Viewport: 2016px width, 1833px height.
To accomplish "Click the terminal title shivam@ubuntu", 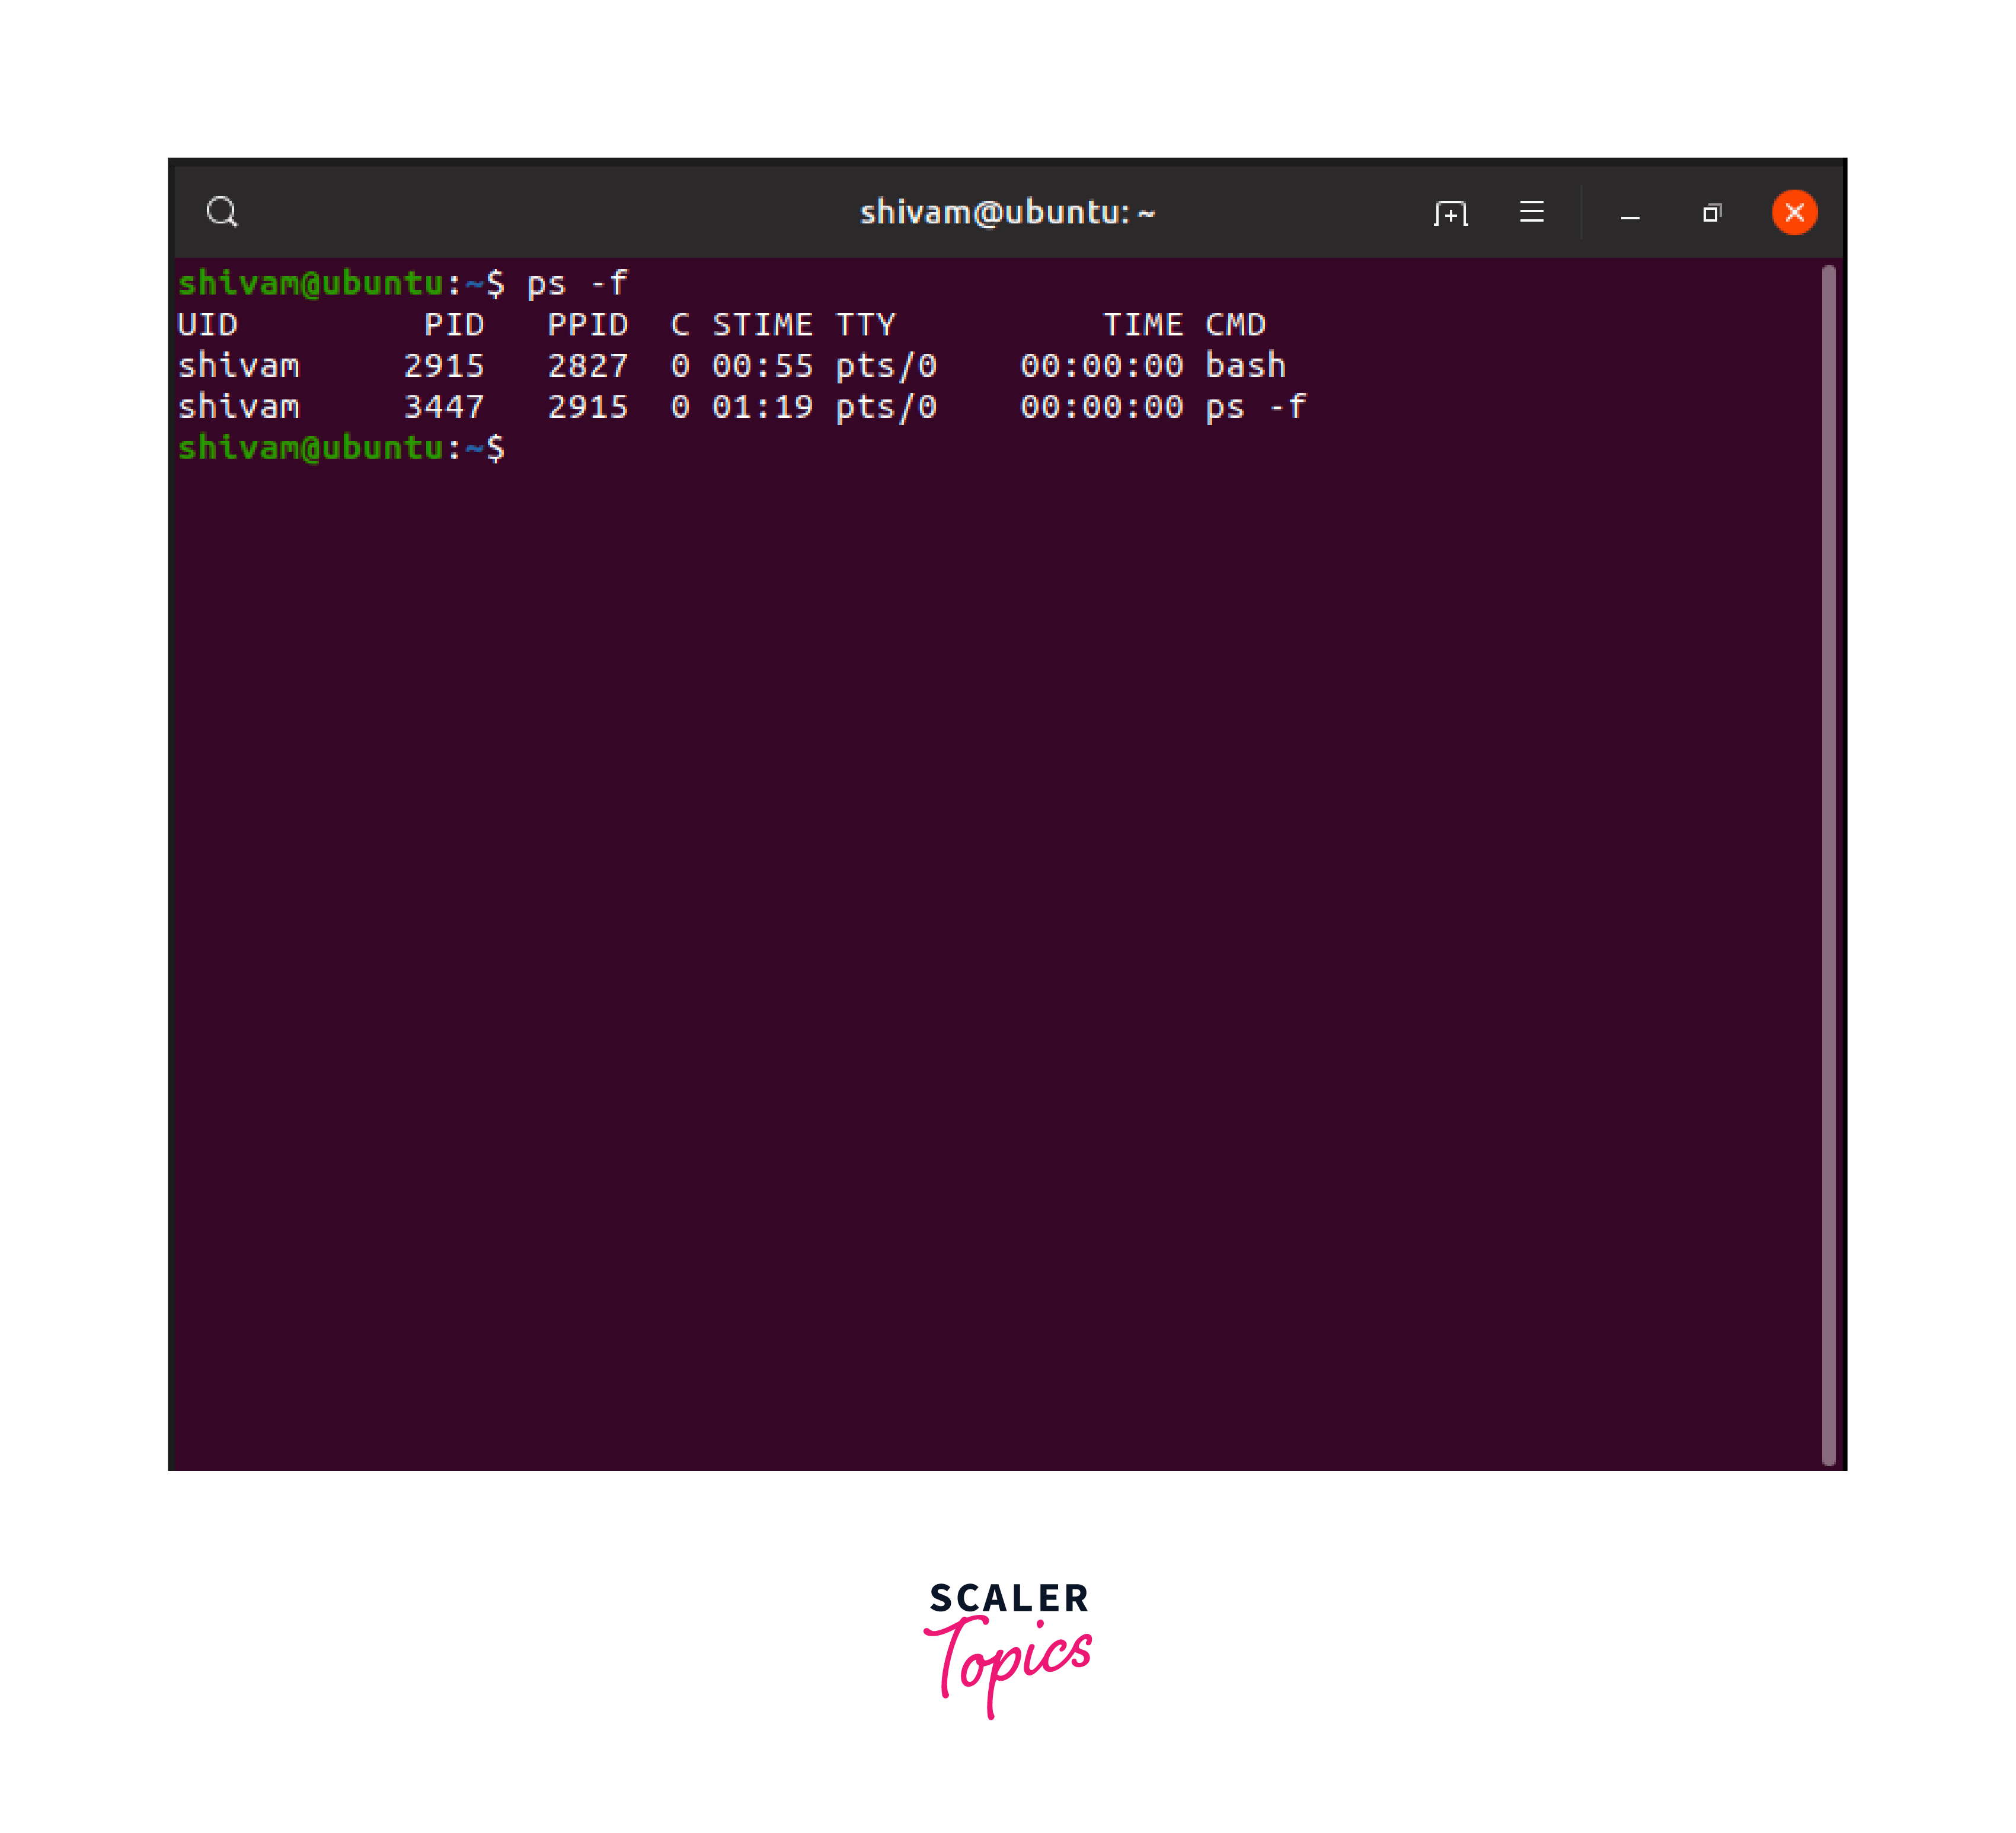I will point(1007,212).
